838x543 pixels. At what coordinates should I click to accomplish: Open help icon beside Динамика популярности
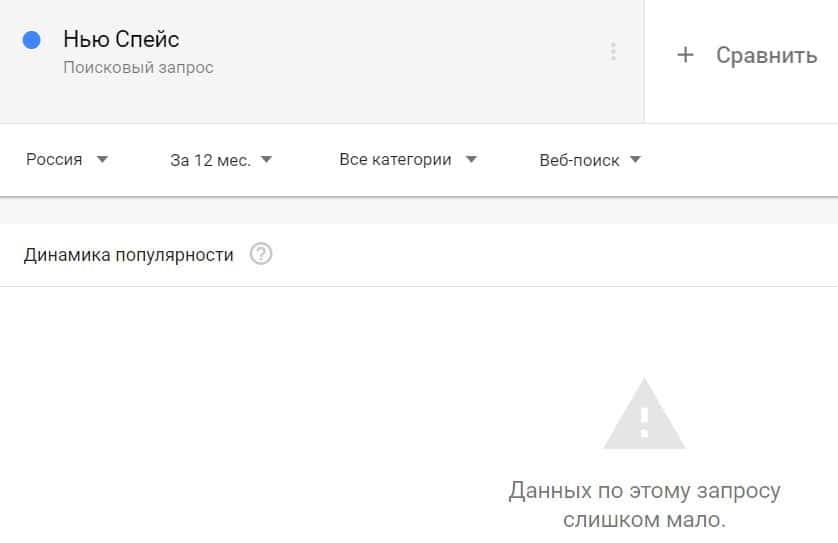tap(261, 254)
